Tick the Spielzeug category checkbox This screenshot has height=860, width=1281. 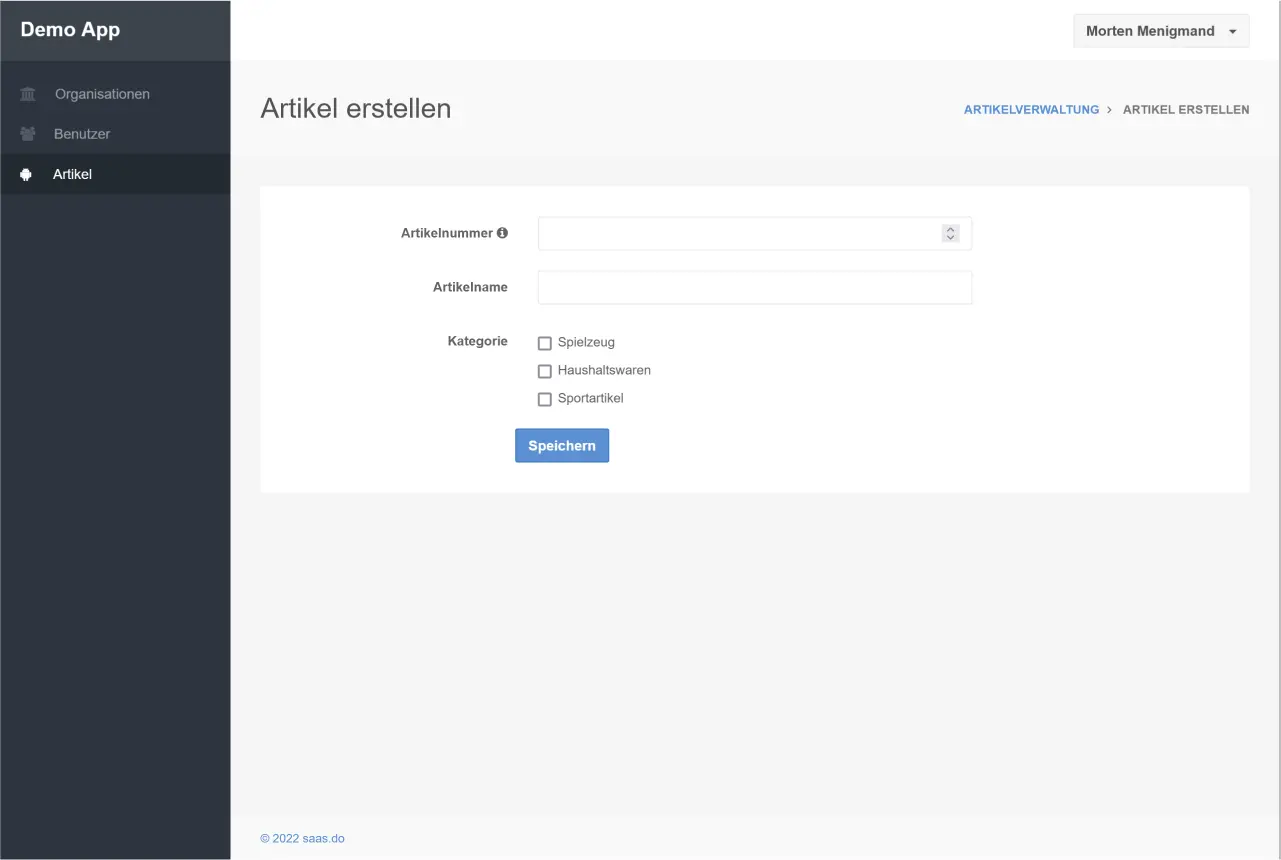tap(545, 343)
